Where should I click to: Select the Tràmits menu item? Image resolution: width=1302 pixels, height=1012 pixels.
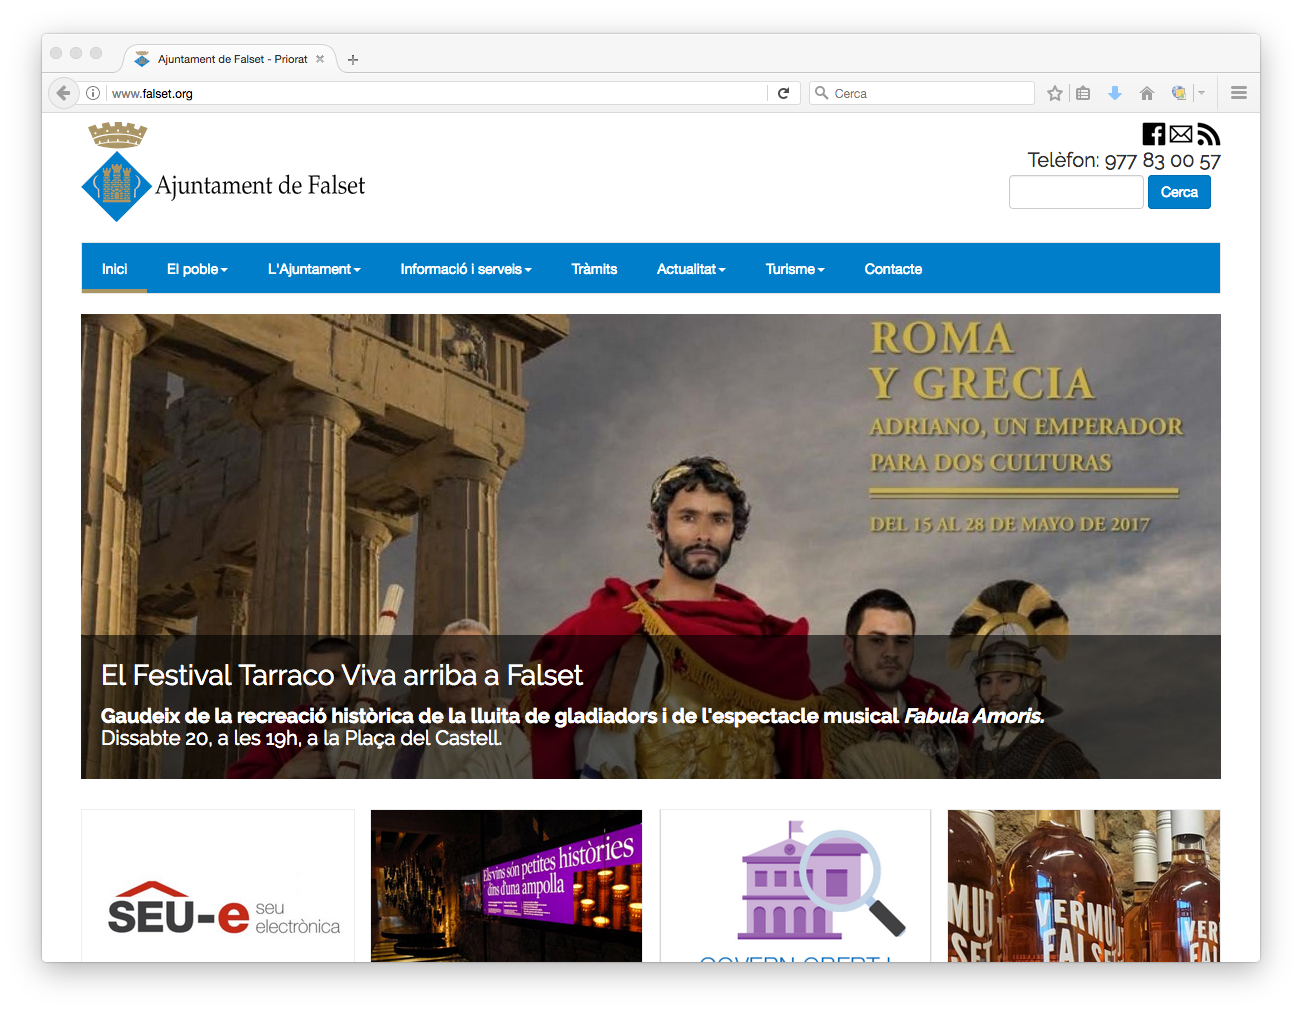[x=594, y=269]
